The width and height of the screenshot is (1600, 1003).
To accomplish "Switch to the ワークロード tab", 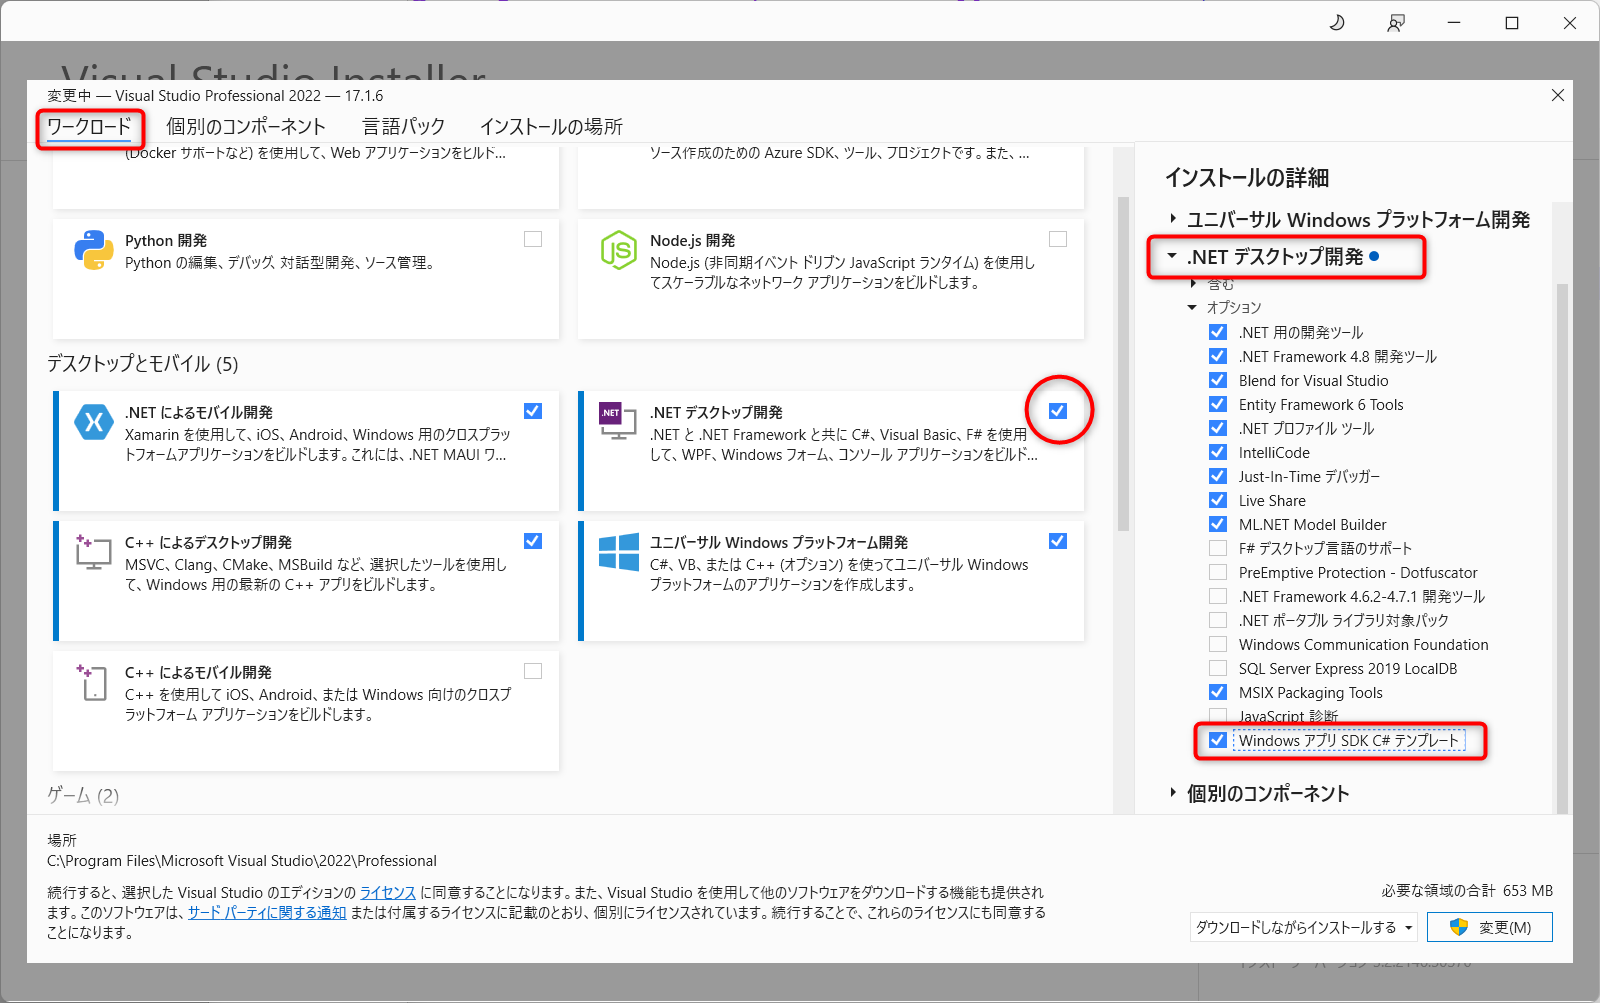I will [89, 127].
